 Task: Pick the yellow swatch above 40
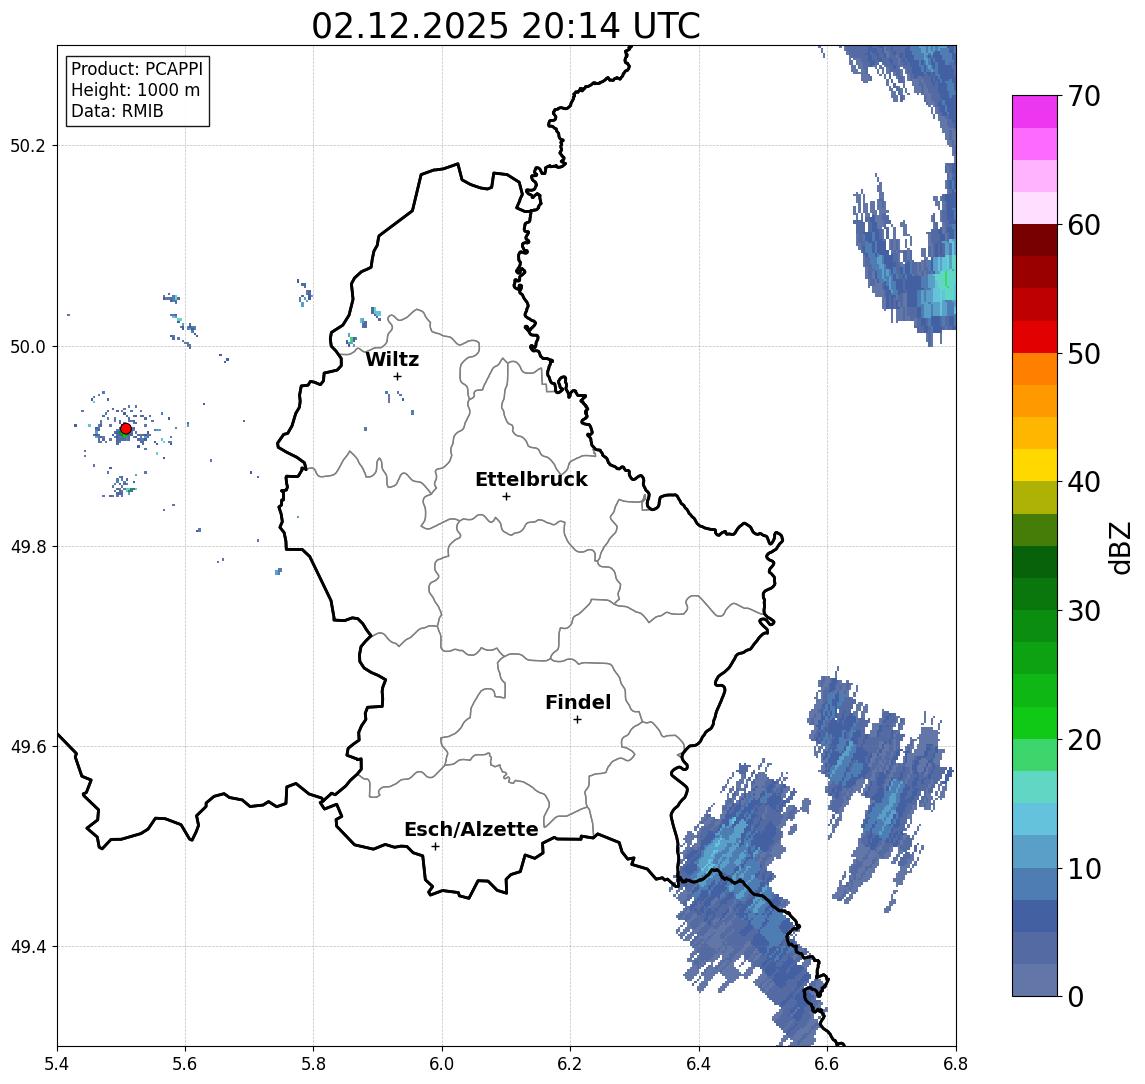[1035, 465]
